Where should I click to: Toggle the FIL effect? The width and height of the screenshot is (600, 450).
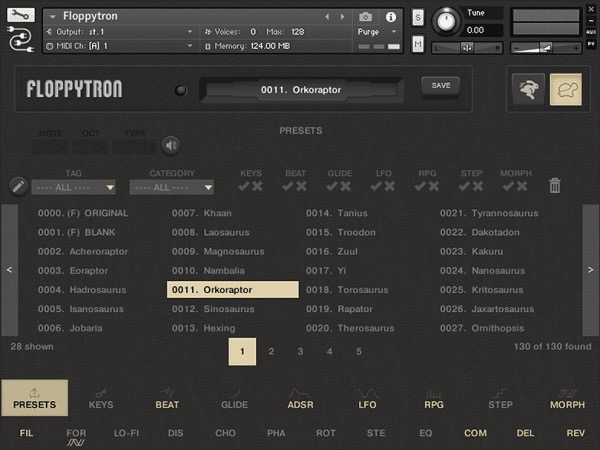coord(26,433)
